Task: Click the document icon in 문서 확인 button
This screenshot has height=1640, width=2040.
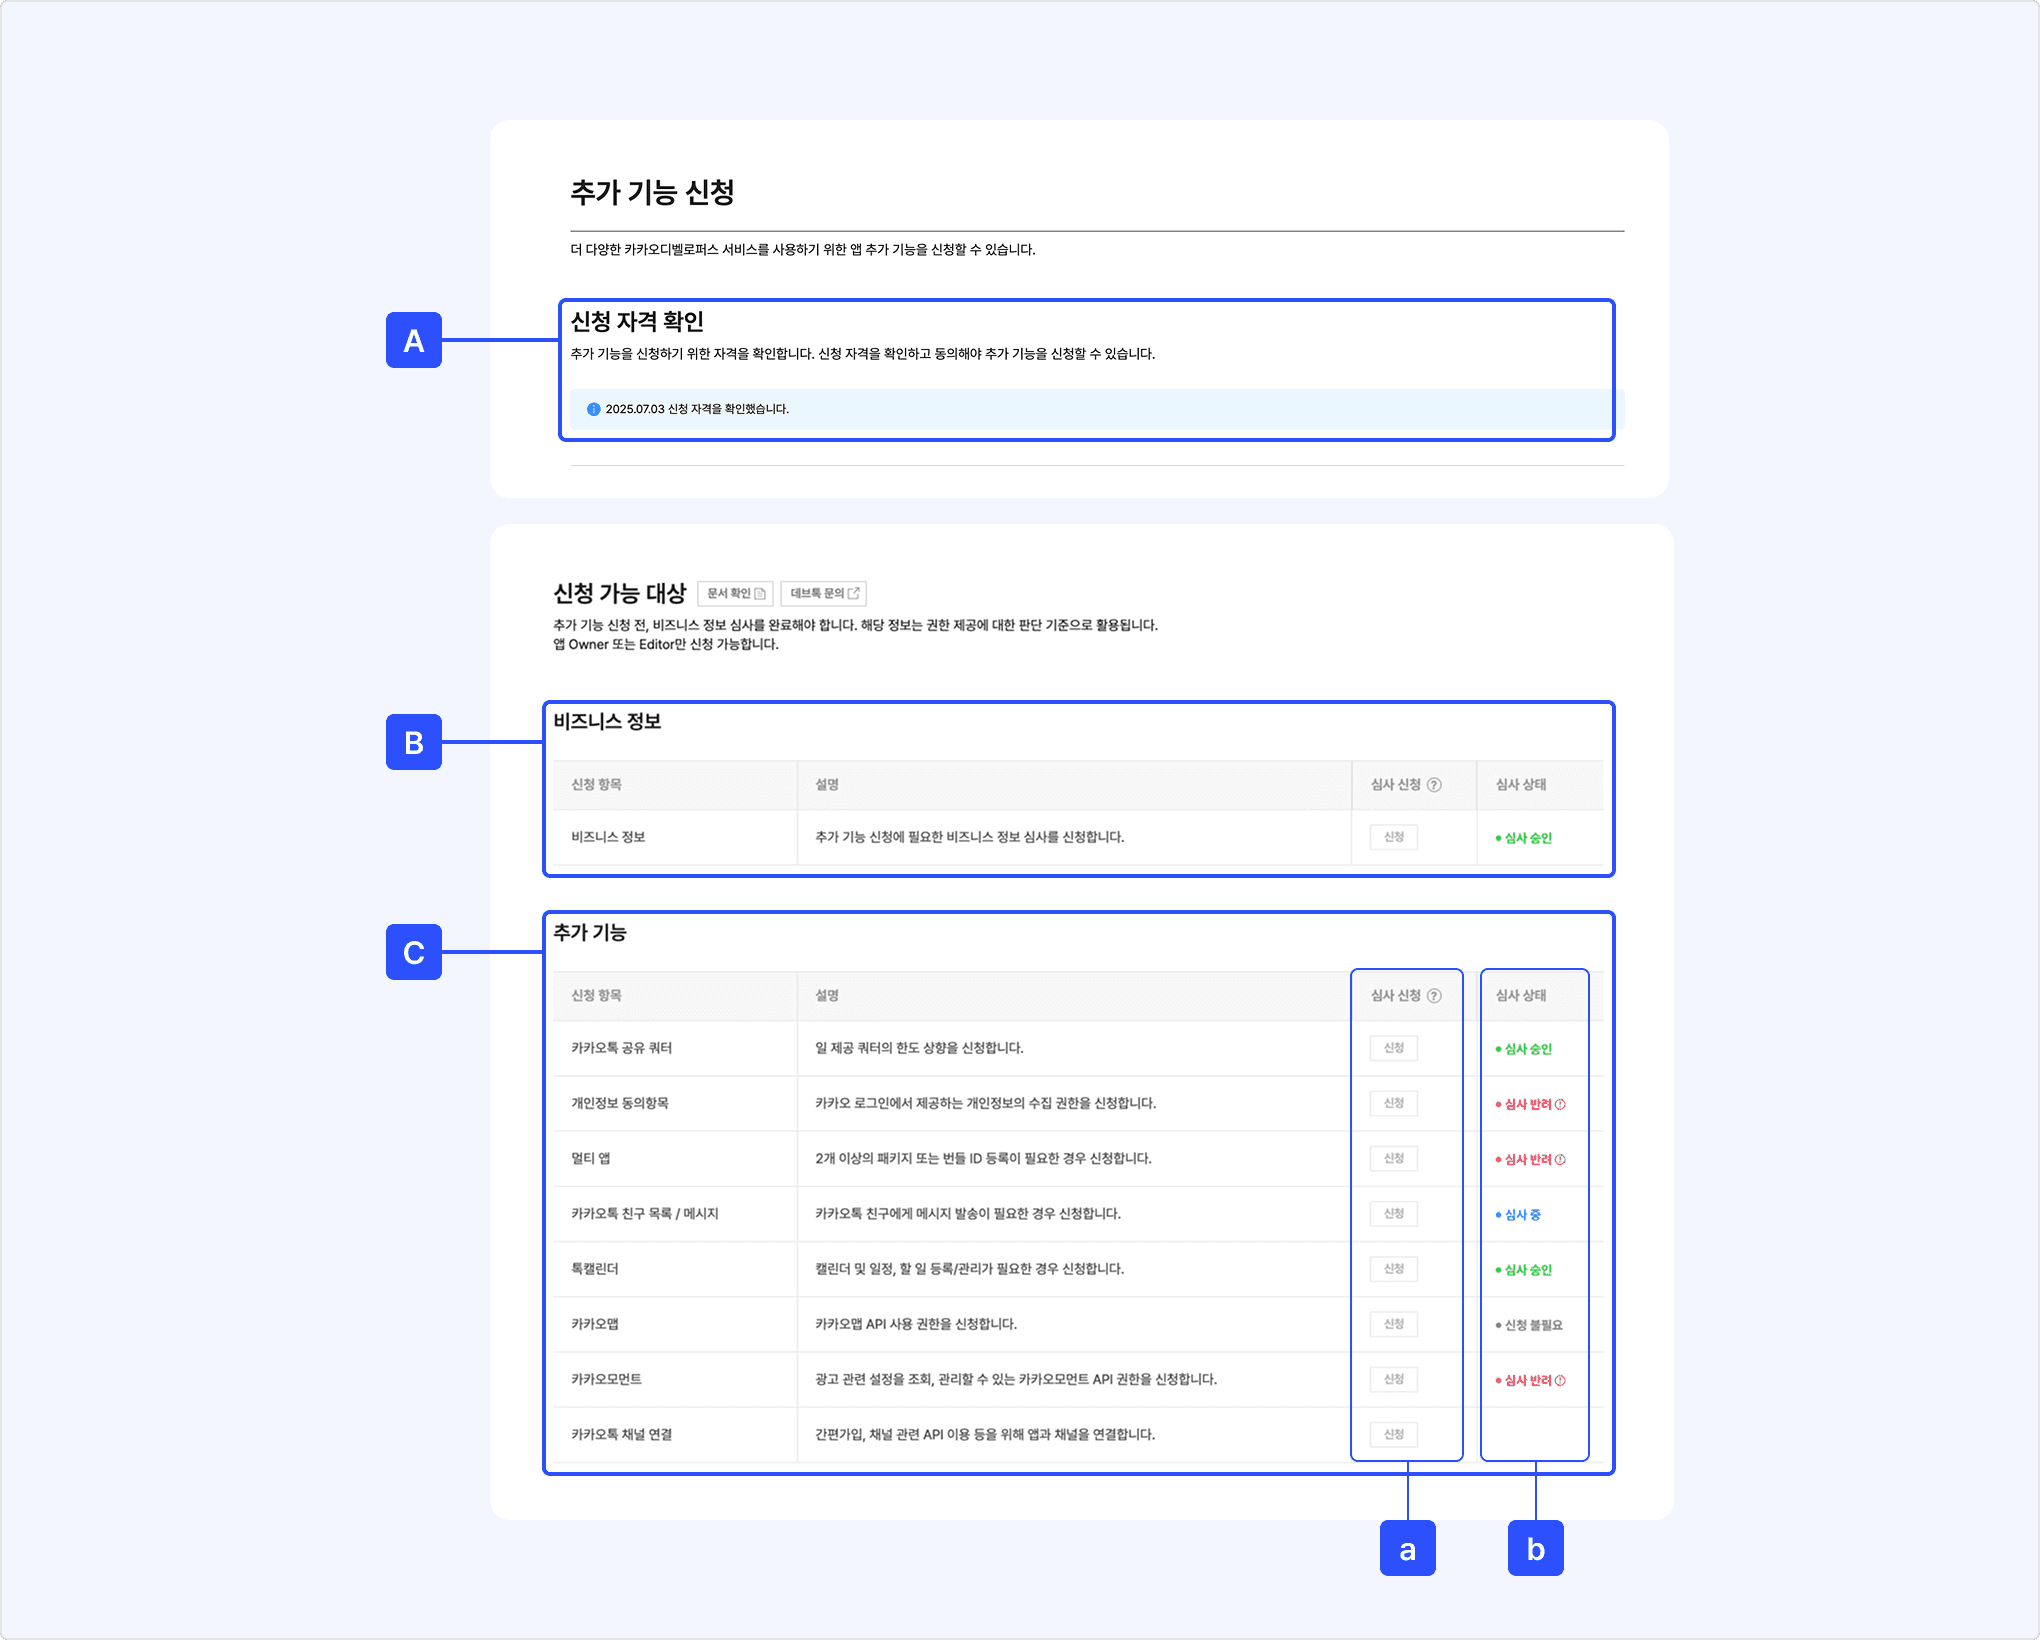Action: pos(760,594)
